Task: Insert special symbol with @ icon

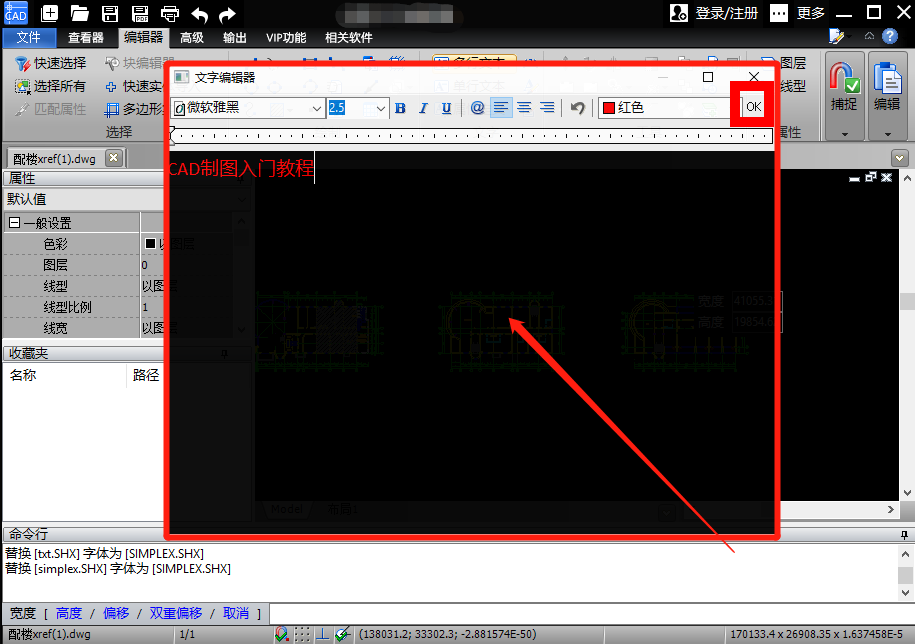Action: (477, 108)
